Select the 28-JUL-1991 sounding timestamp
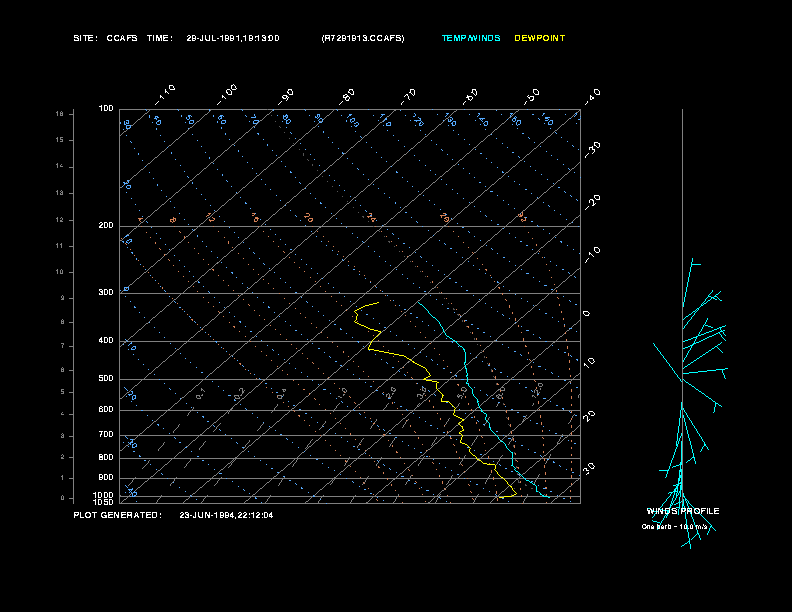The image size is (792, 612). 233,38
